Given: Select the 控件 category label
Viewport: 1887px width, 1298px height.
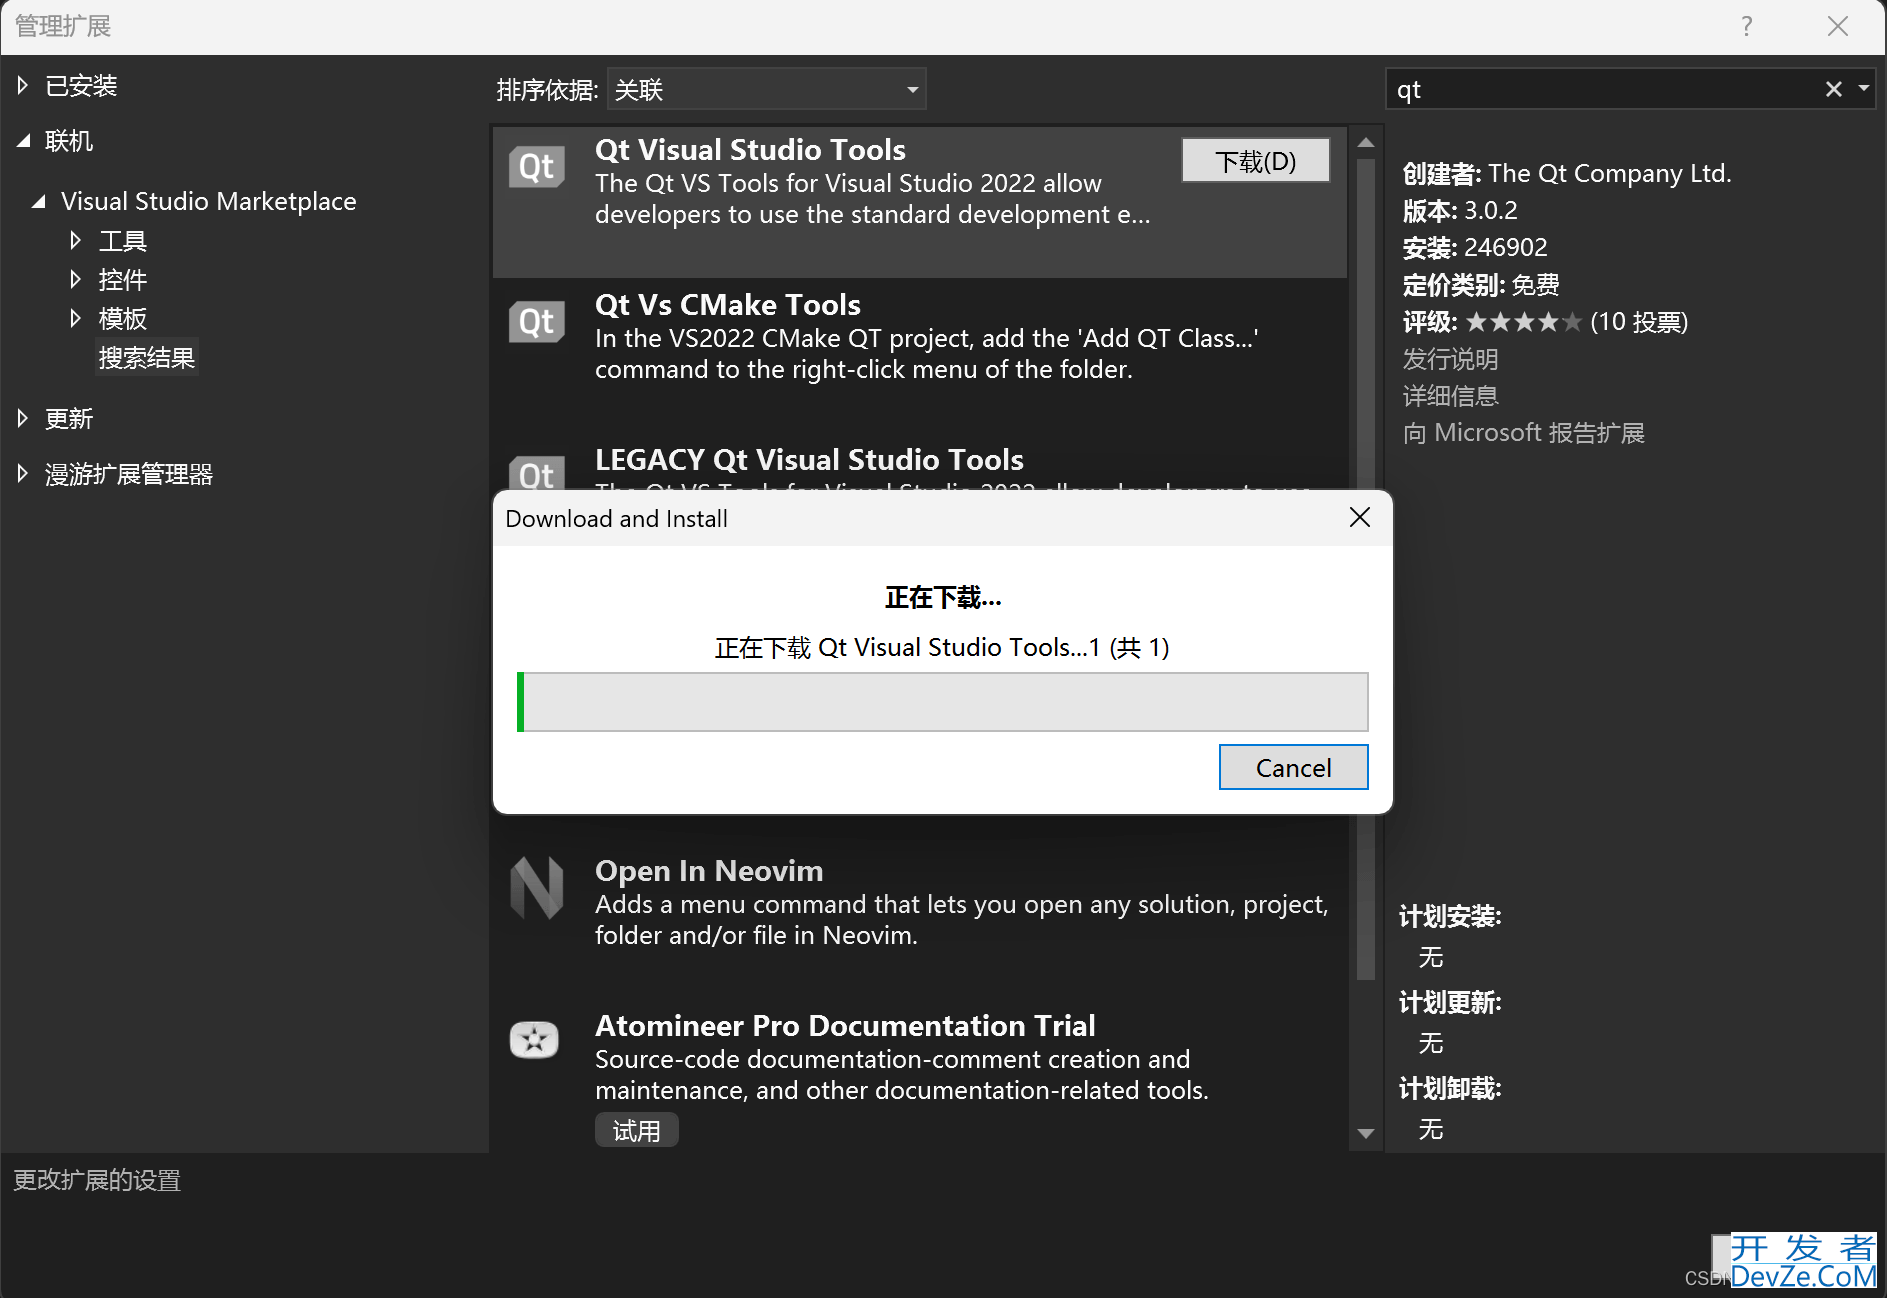Looking at the screenshot, I should pos(123,280).
